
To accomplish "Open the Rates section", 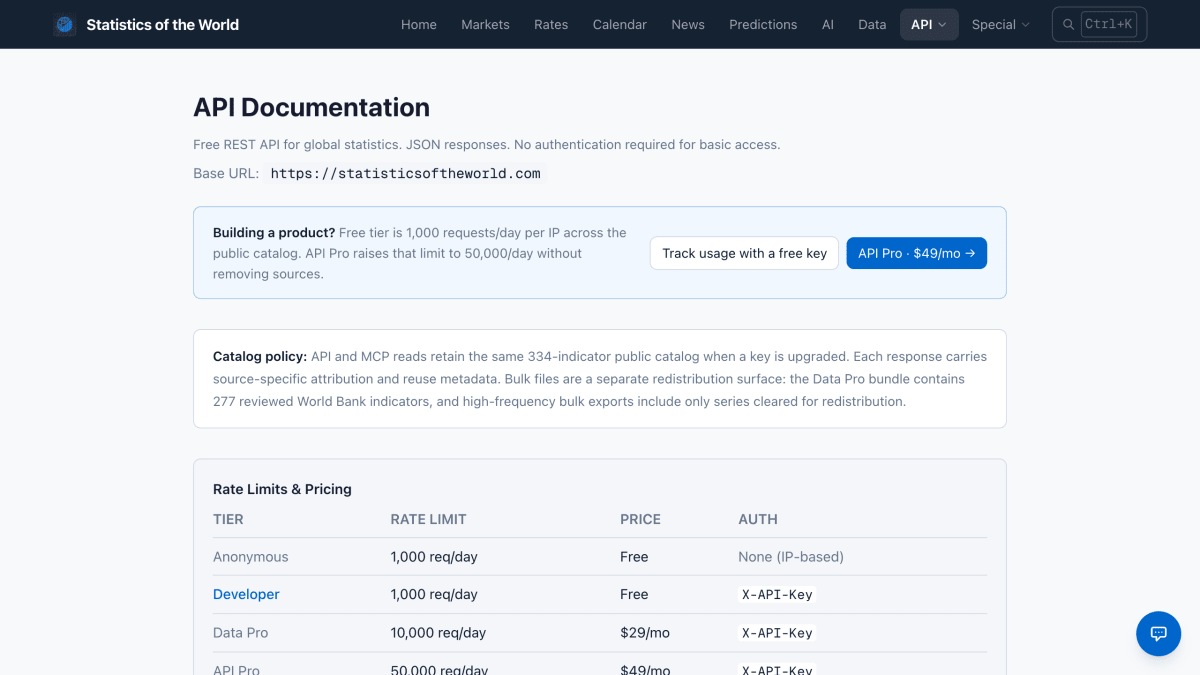I will pyautogui.click(x=551, y=24).
